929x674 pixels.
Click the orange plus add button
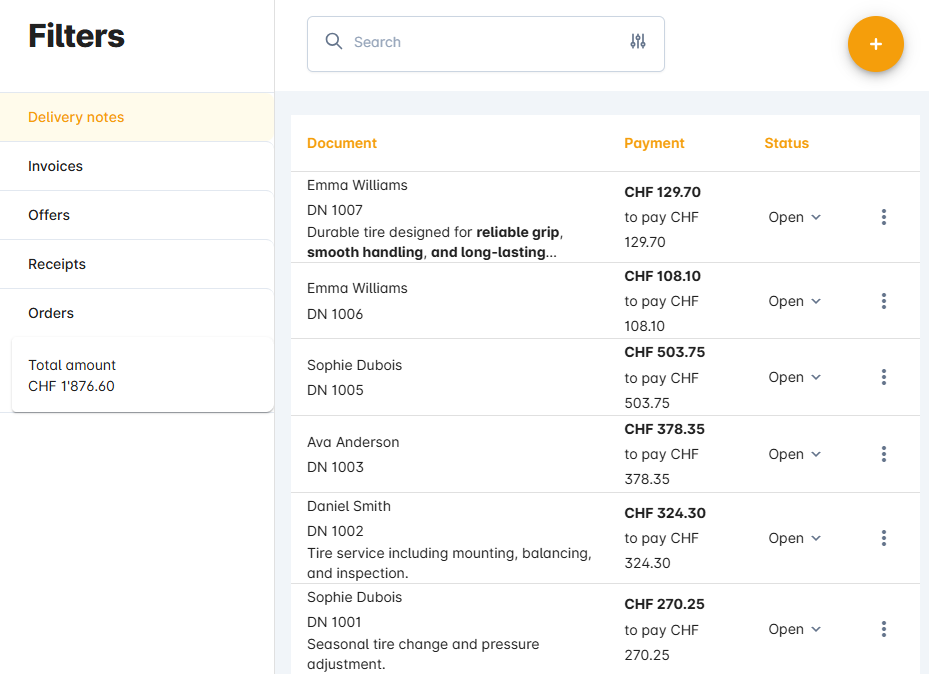click(875, 44)
